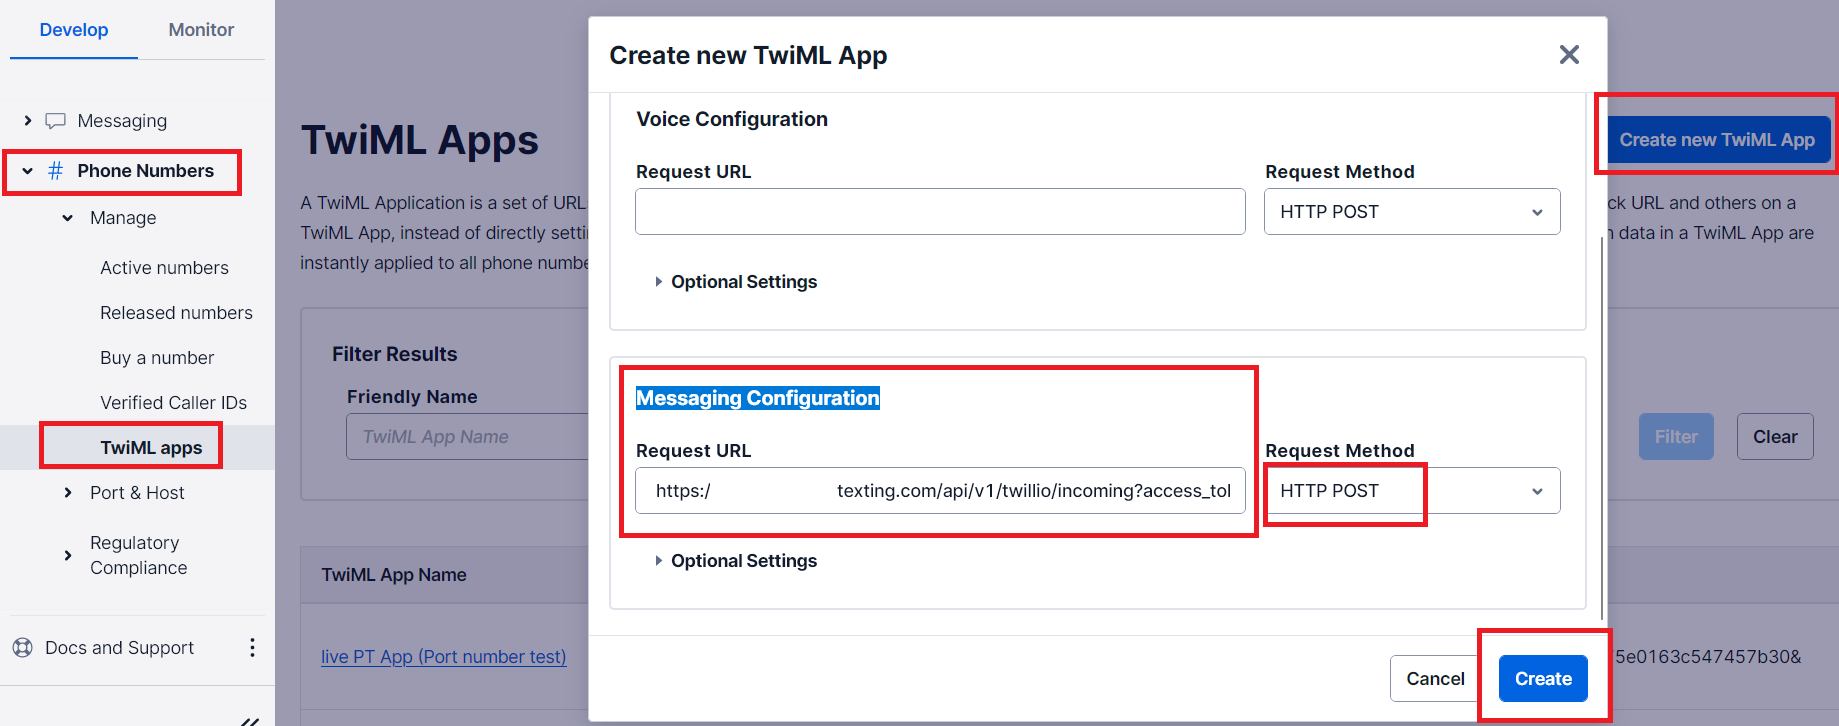This screenshot has height=726, width=1839.
Task: Expand Voice Configuration Optional Settings
Action: [736, 282]
